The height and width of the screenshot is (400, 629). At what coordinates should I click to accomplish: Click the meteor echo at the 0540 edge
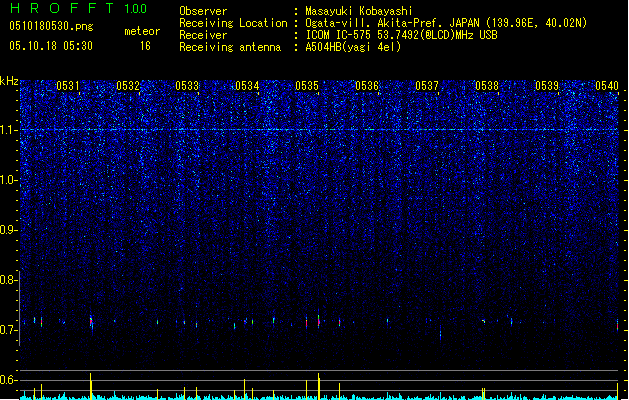pos(617,325)
